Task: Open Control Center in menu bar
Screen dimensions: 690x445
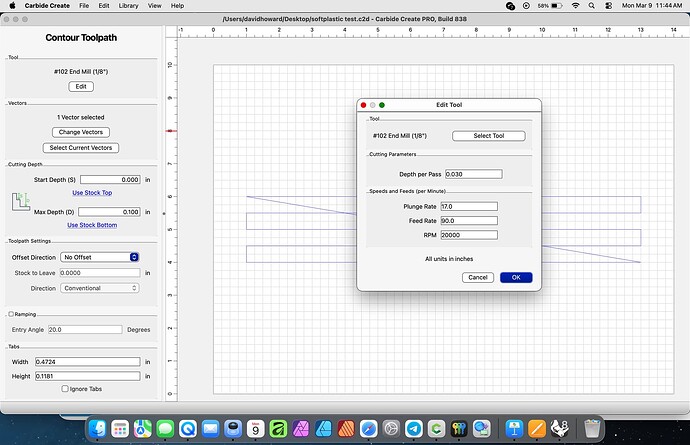Action: coord(609,6)
